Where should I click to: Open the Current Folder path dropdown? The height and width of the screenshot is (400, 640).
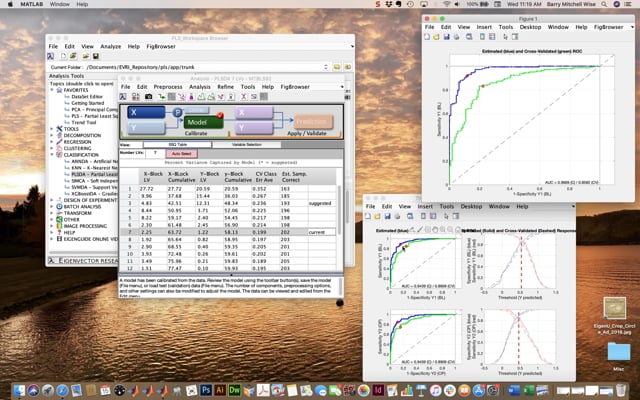pyautogui.click(x=326, y=67)
